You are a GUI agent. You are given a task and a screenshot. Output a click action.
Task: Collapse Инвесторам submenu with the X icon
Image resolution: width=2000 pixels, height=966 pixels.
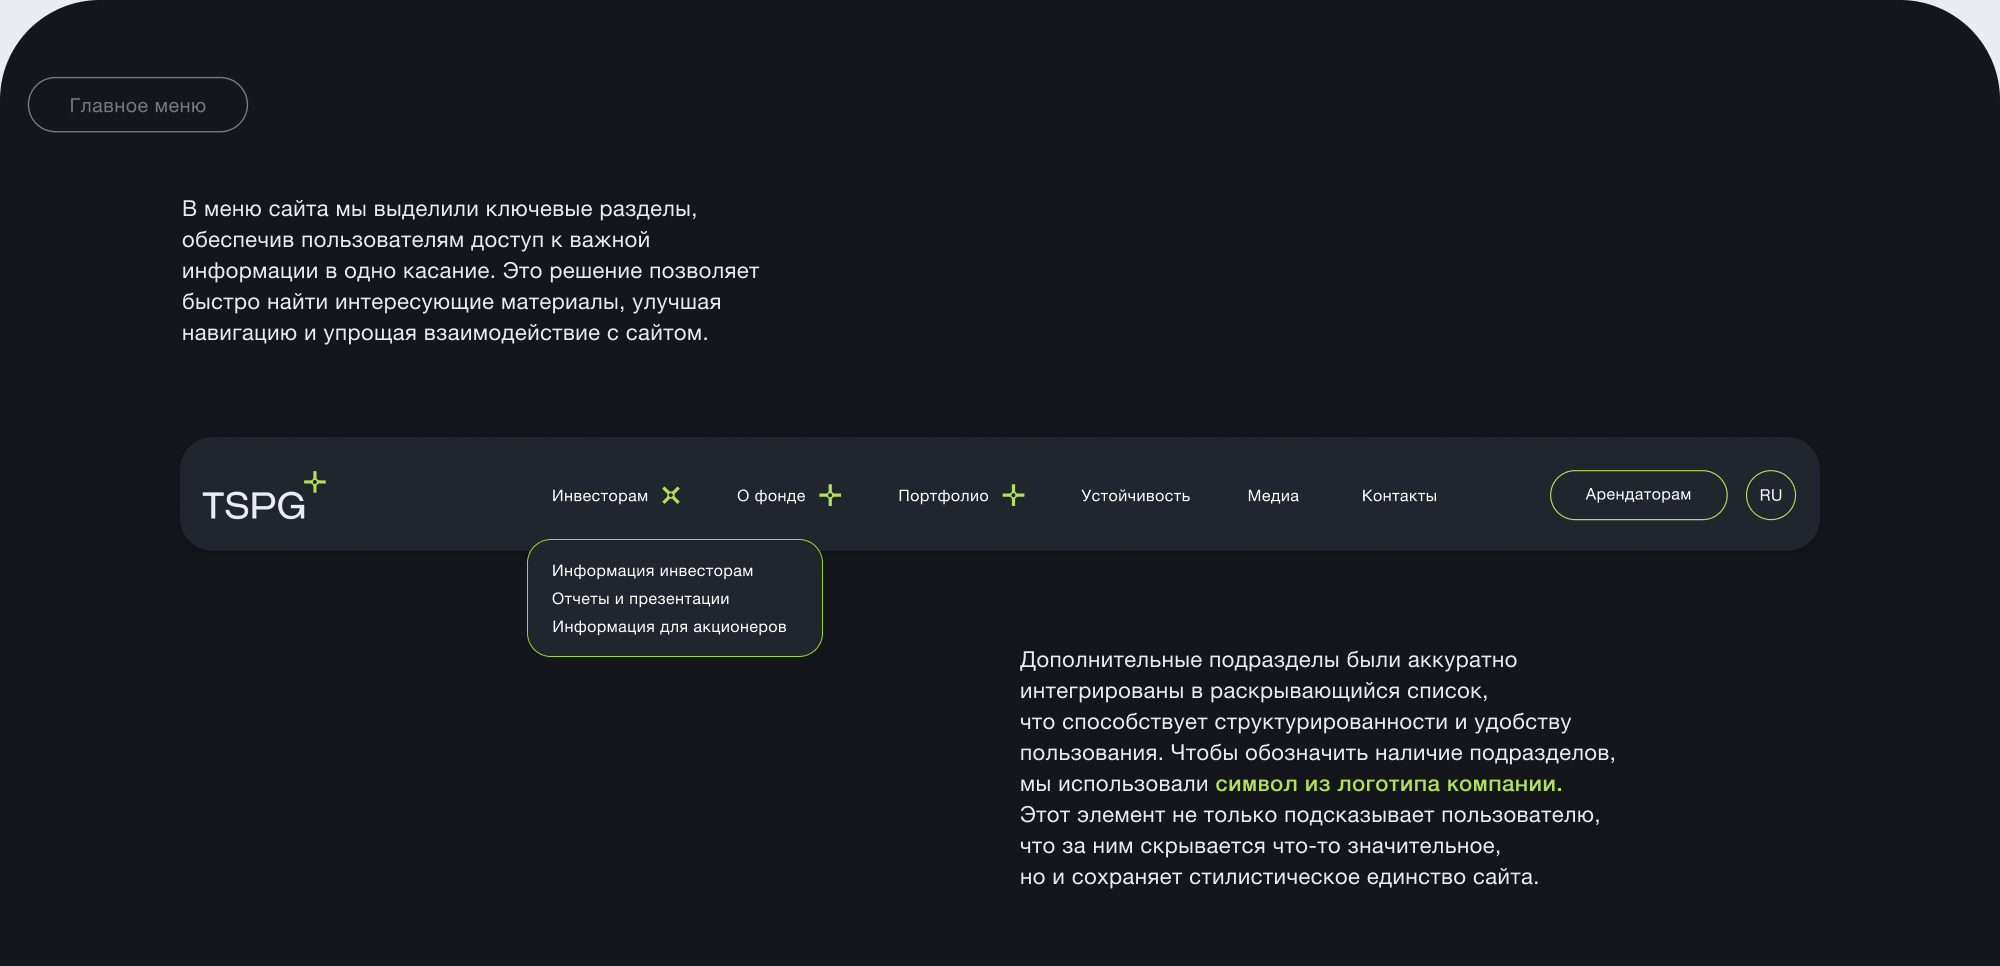click(x=671, y=495)
